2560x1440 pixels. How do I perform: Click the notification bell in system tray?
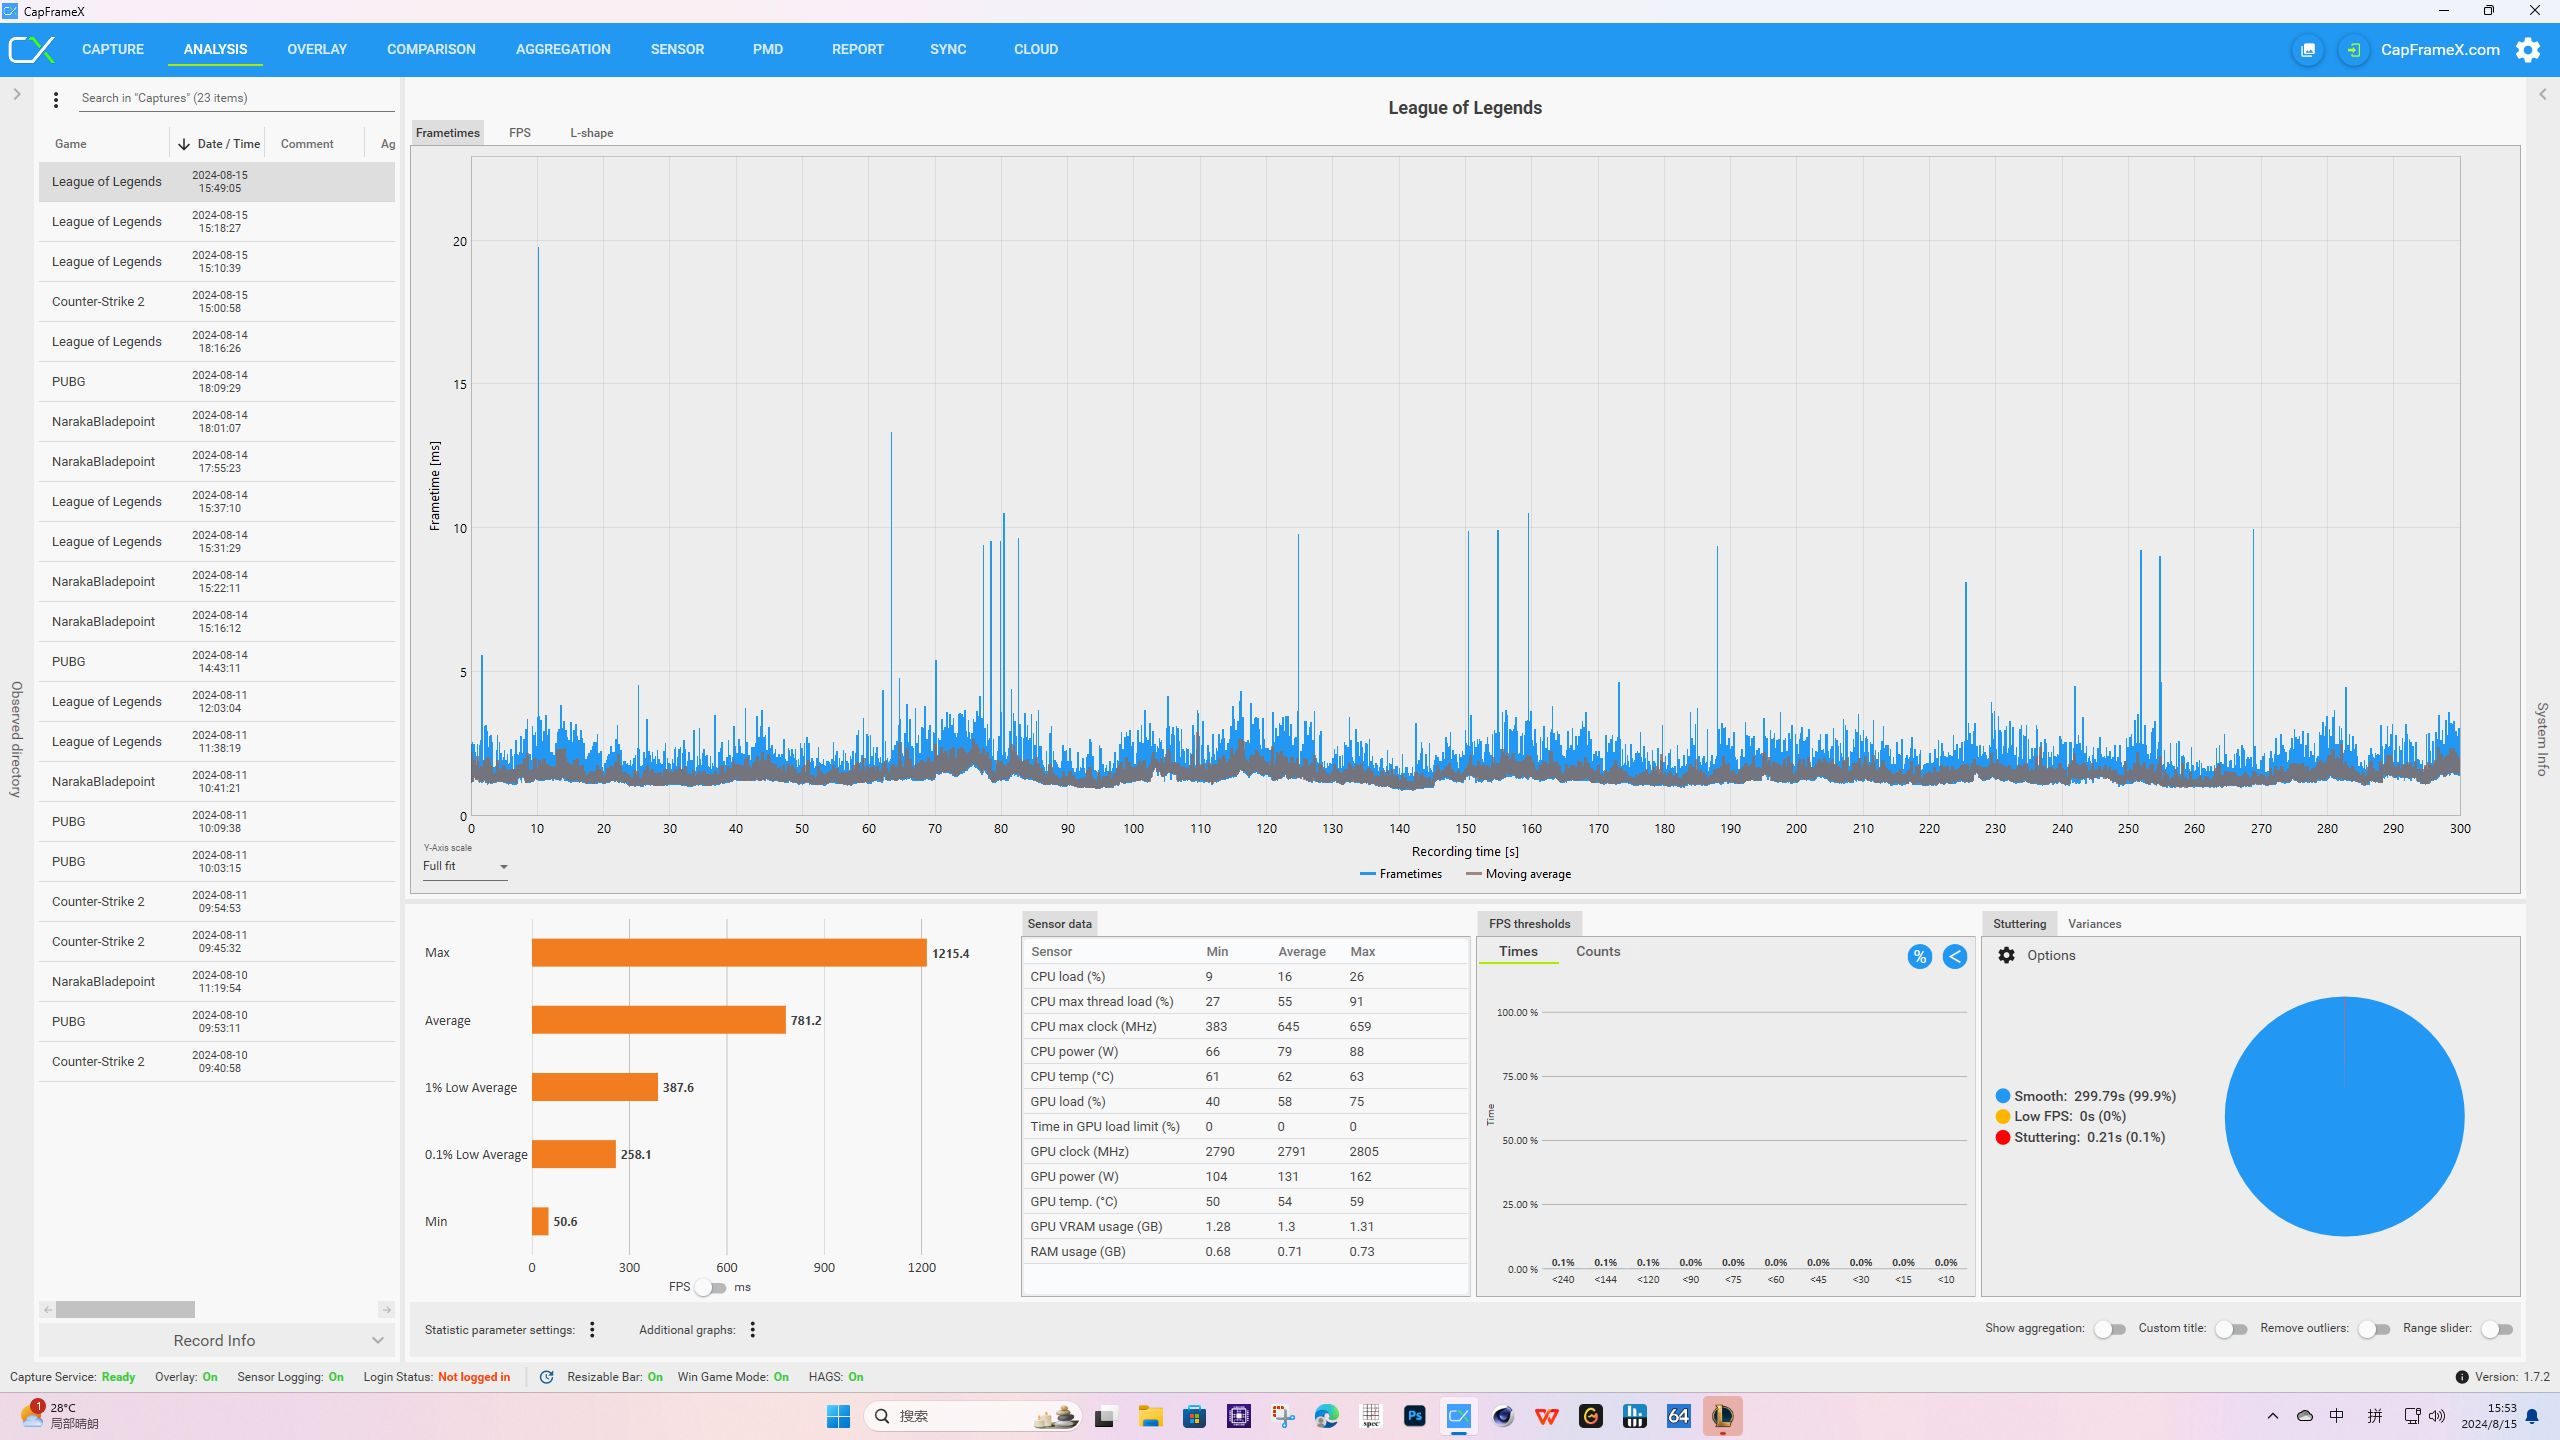click(x=2532, y=1416)
